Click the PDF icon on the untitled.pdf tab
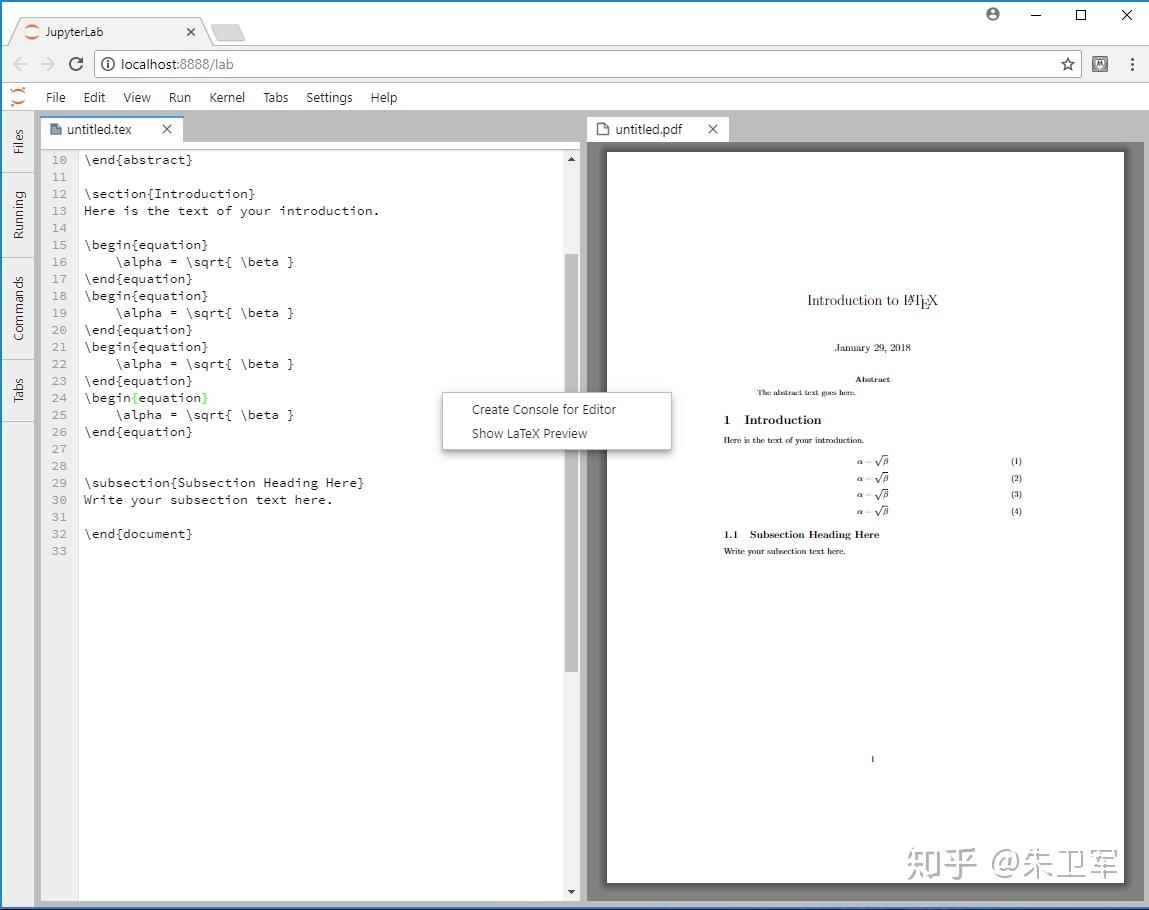 601,128
